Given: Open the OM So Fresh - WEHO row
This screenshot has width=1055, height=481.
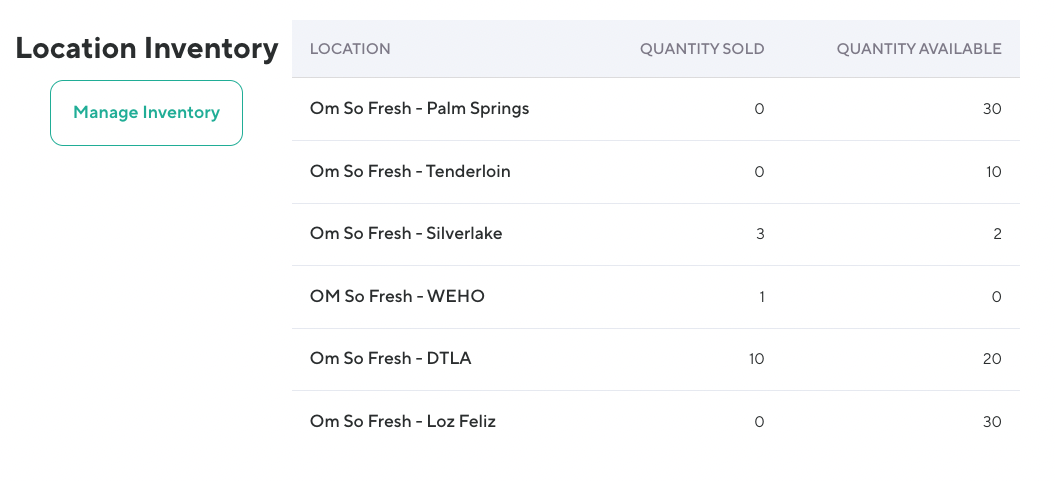Looking at the screenshot, I should click(397, 297).
